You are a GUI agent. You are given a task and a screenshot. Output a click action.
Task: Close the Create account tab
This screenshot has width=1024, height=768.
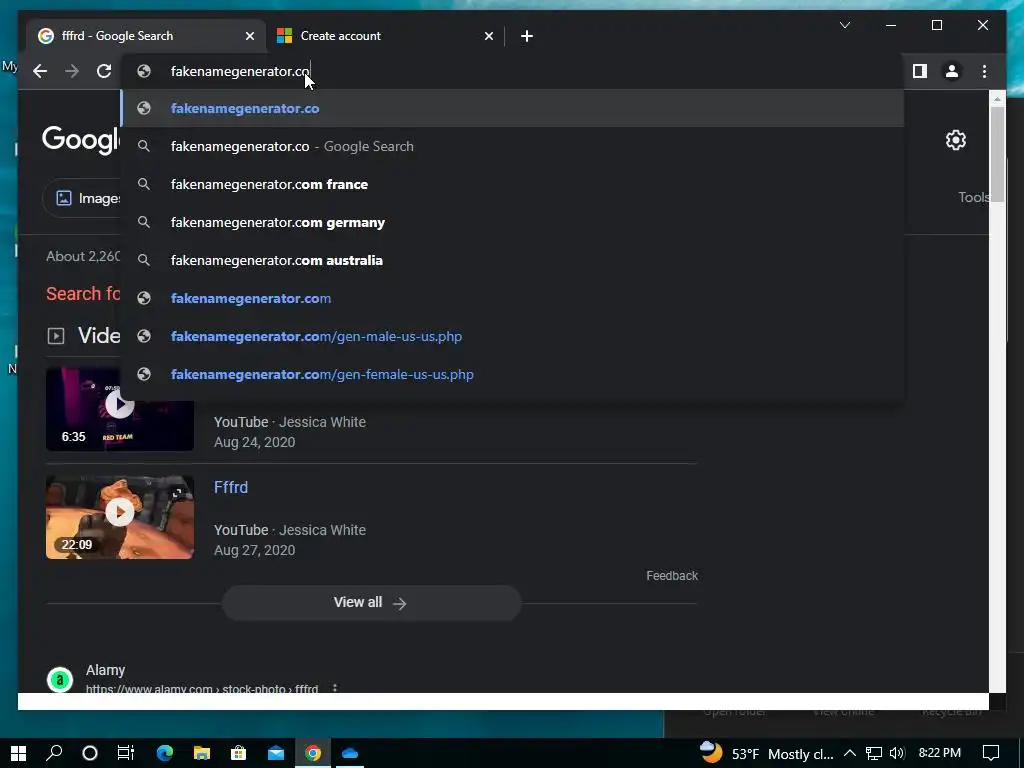click(x=488, y=36)
